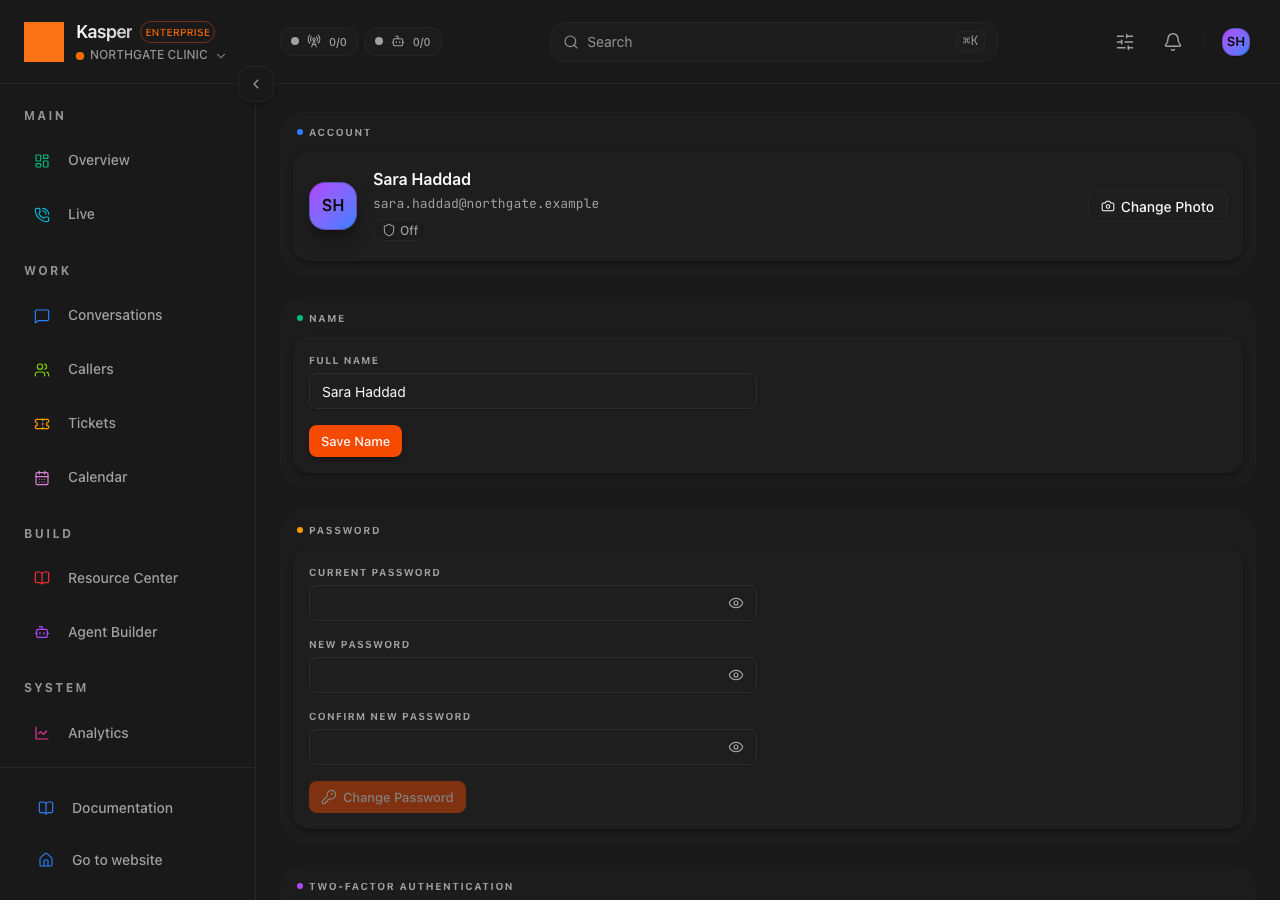Collapse the sidebar with the chevron button
The image size is (1280, 900).
pyautogui.click(x=256, y=84)
